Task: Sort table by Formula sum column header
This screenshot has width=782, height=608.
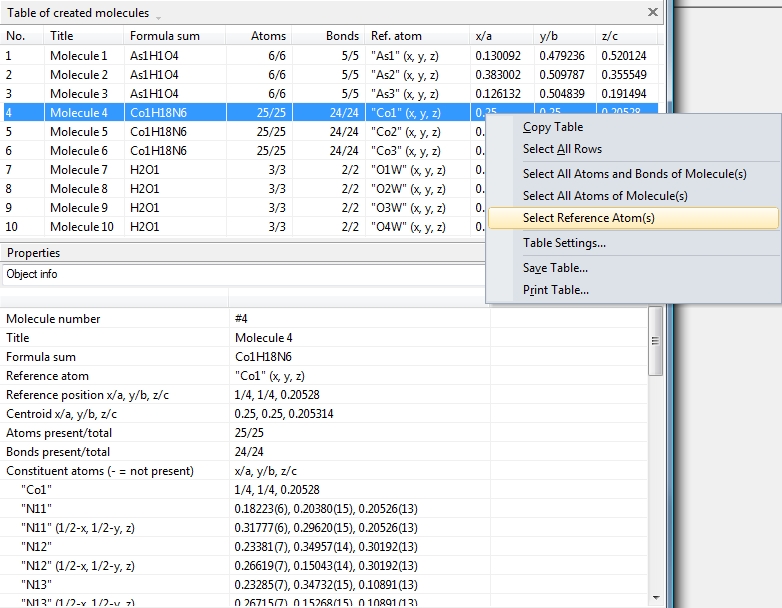Action: pos(164,36)
